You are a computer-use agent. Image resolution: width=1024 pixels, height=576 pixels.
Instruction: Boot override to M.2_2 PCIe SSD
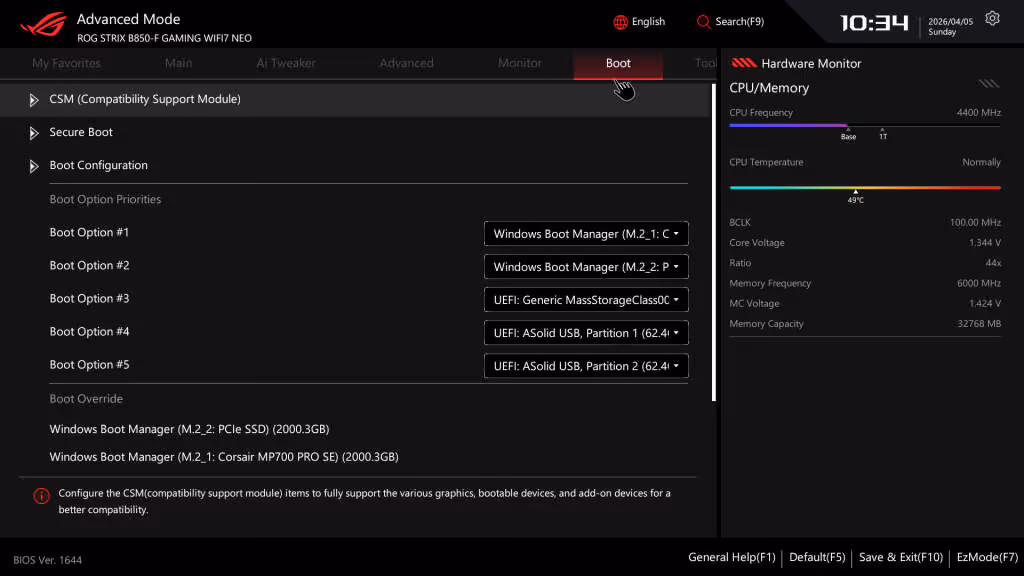pyautogui.click(x=189, y=429)
